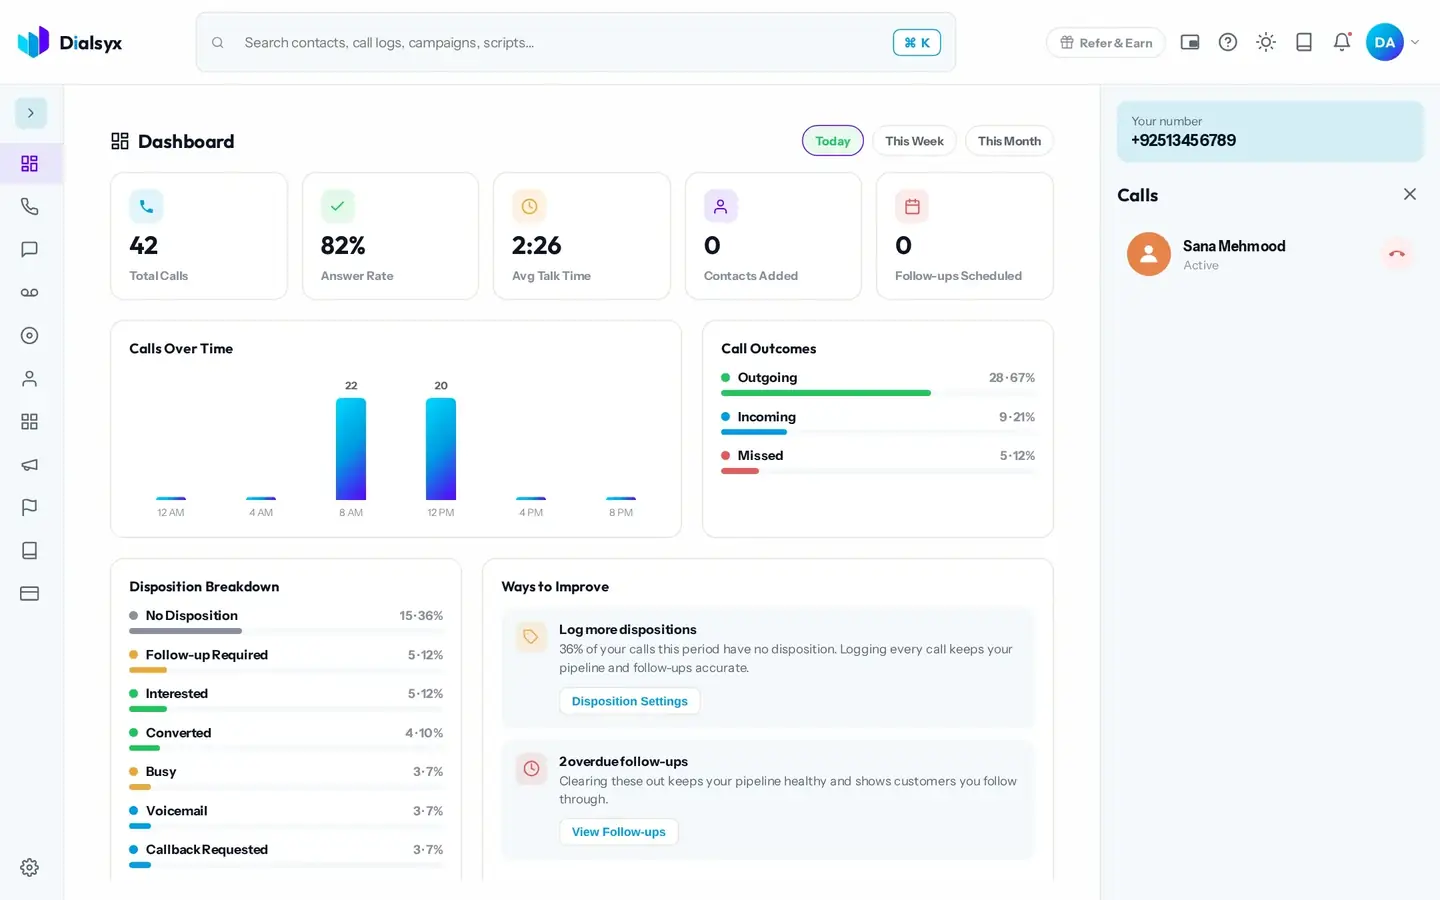Click the No Disposition row label
The height and width of the screenshot is (900, 1440).
(192, 616)
